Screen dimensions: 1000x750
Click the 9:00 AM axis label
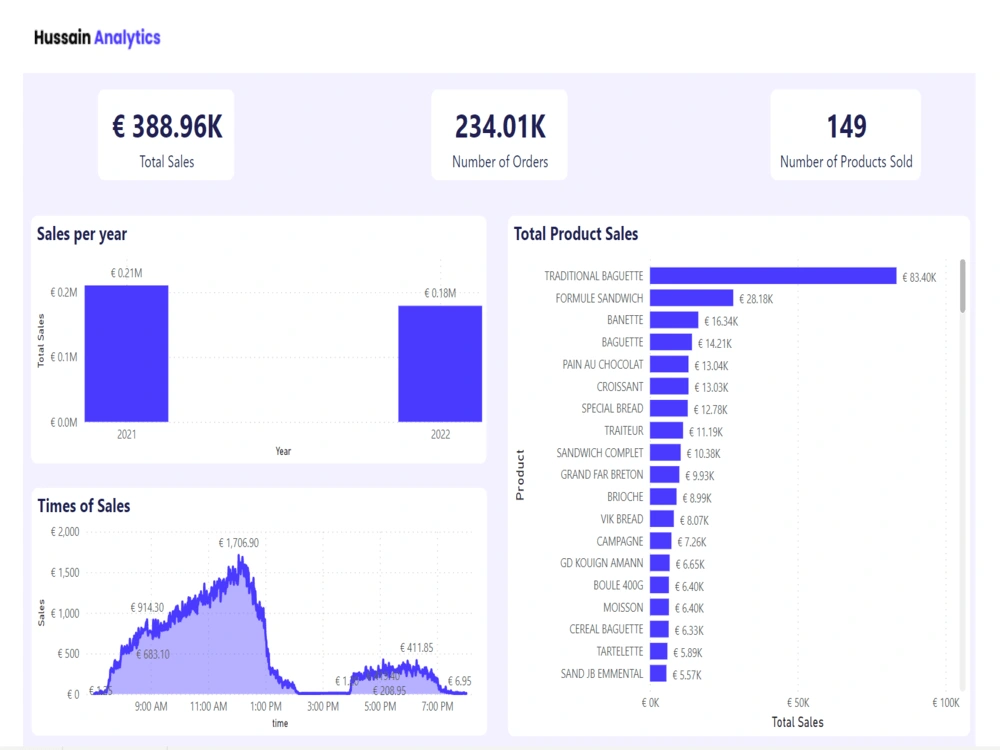click(x=149, y=705)
